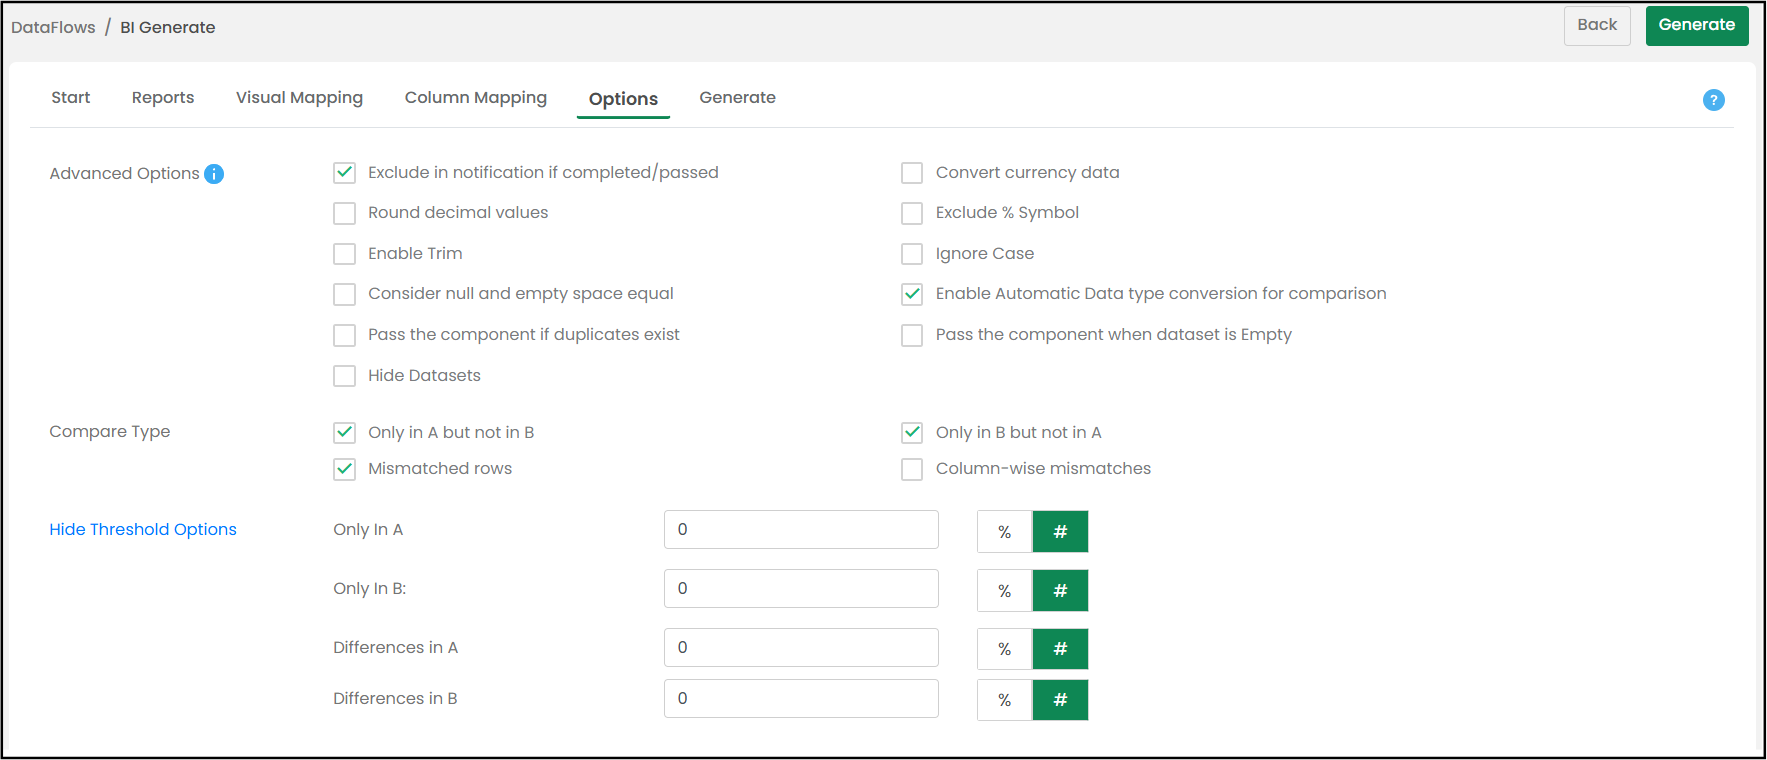Screen dimensions: 1767x760
Task: Switch Only In A threshold to percent
Action: coord(1005,532)
